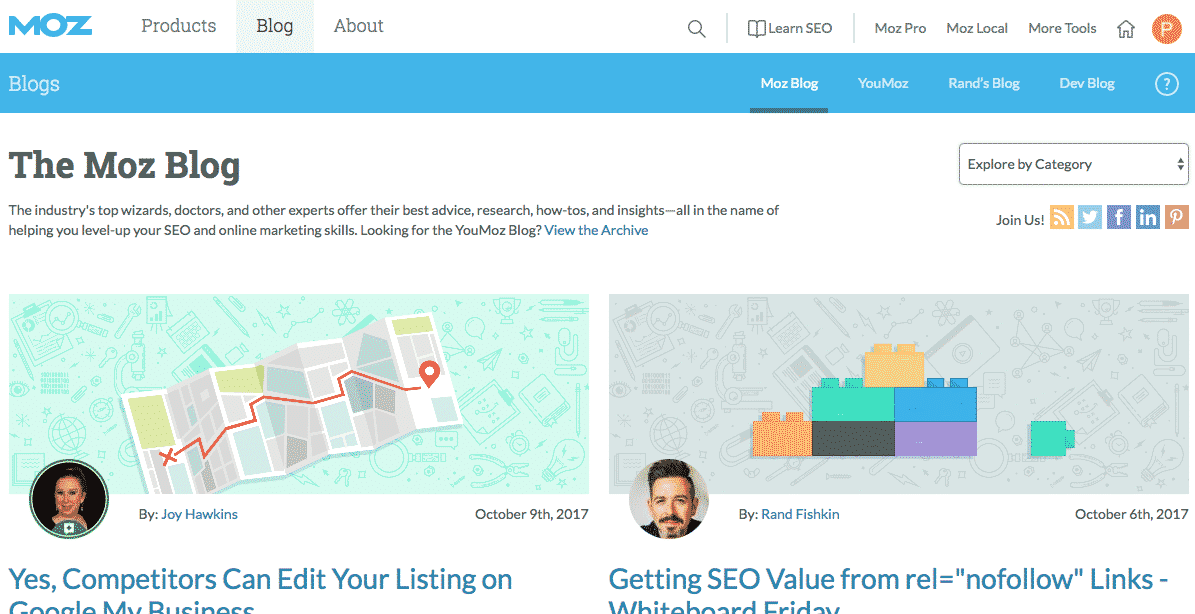Click the map illustration post thumbnail
1195x614 pixels.
299,394
